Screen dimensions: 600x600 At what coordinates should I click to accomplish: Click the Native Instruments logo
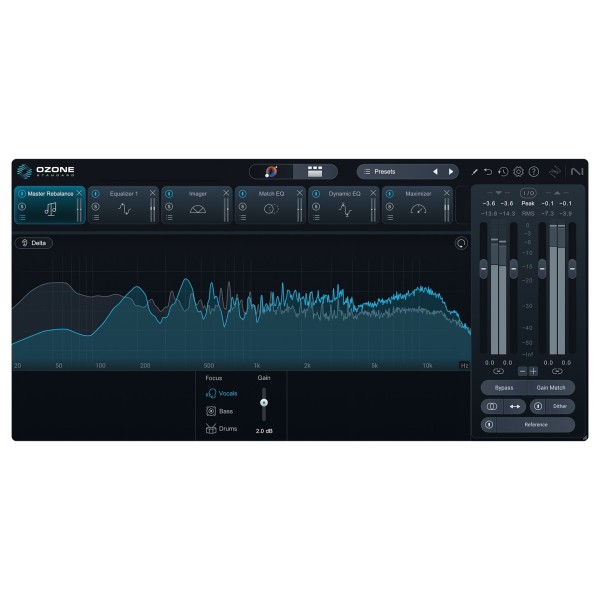click(x=577, y=172)
